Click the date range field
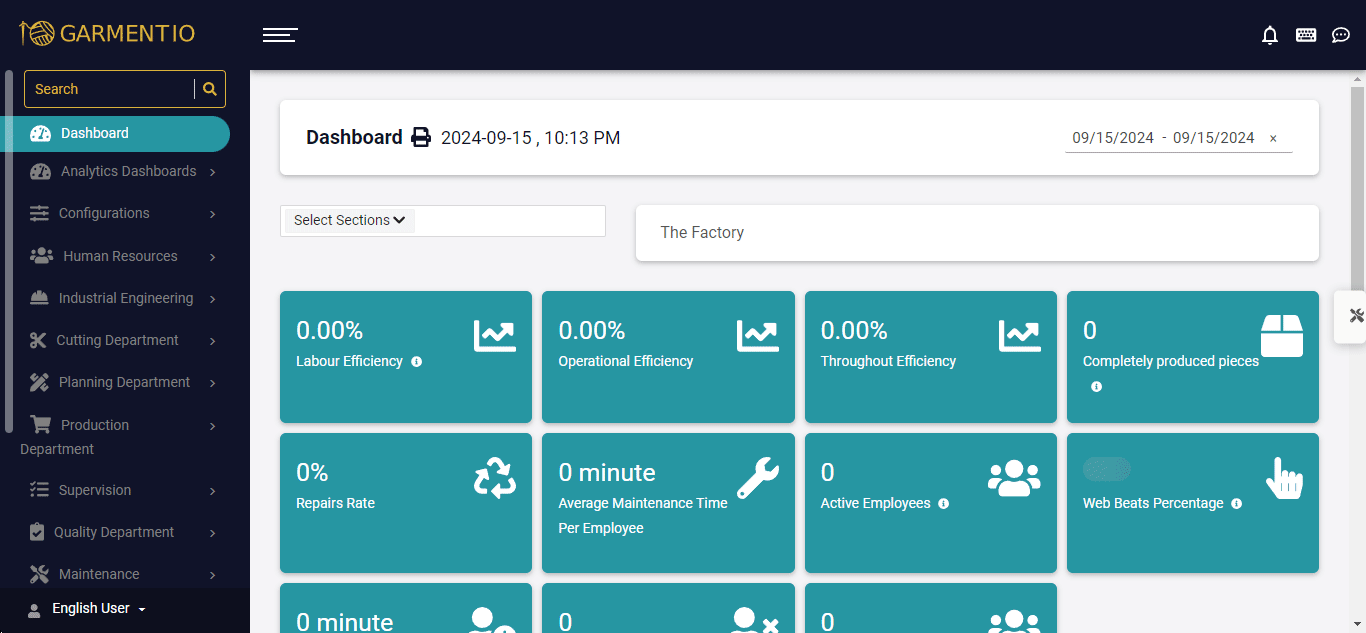 tap(1163, 138)
